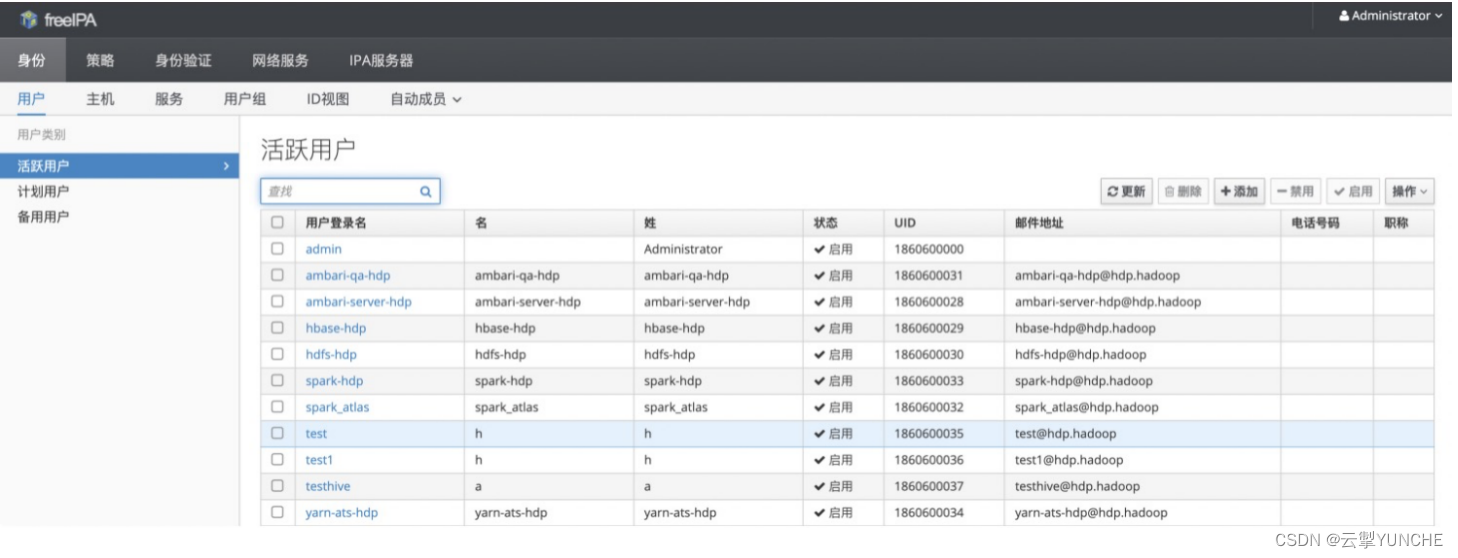Check the box for spark-hdp row
1458x558 pixels.
277,381
